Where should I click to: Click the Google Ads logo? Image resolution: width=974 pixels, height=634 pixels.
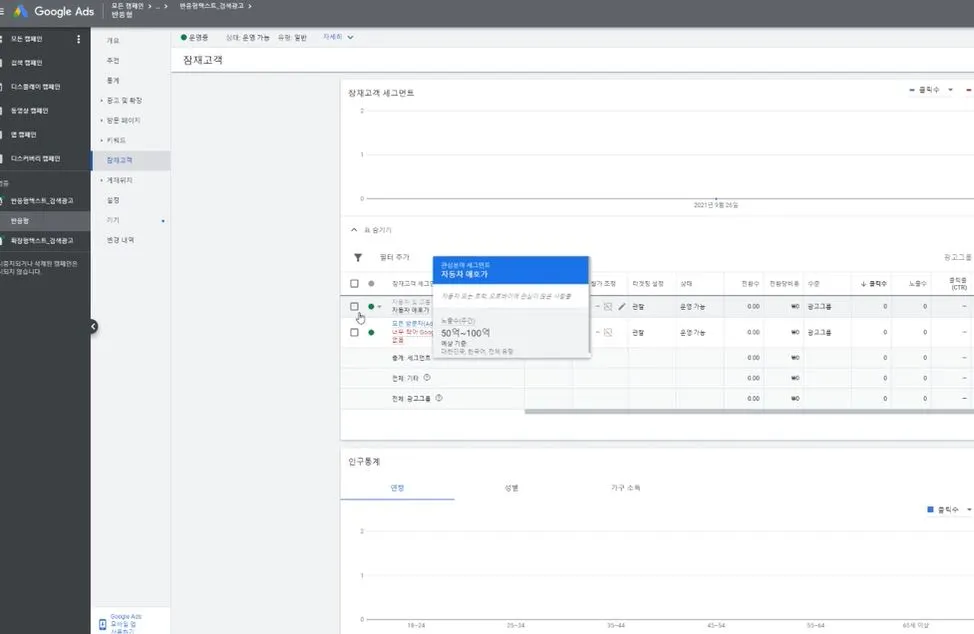[20, 11]
